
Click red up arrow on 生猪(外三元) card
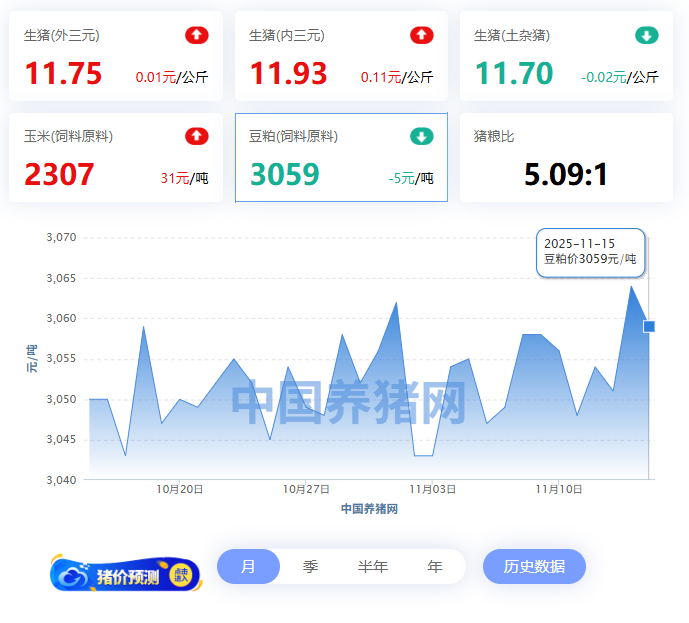197,36
